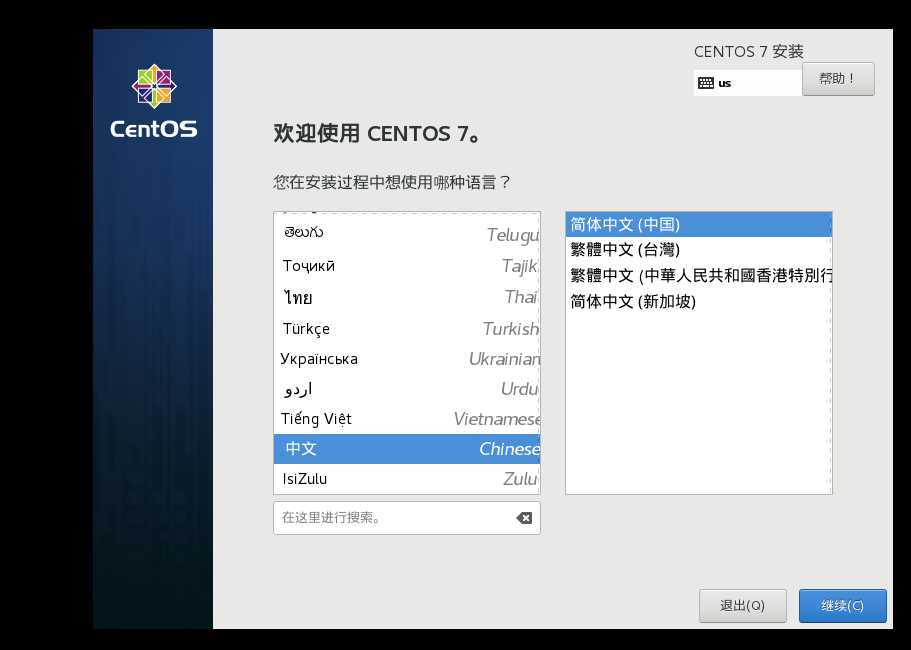Click the CentOS logo in the sidebar
The width and height of the screenshot is (911, 650).
point(153,102)
